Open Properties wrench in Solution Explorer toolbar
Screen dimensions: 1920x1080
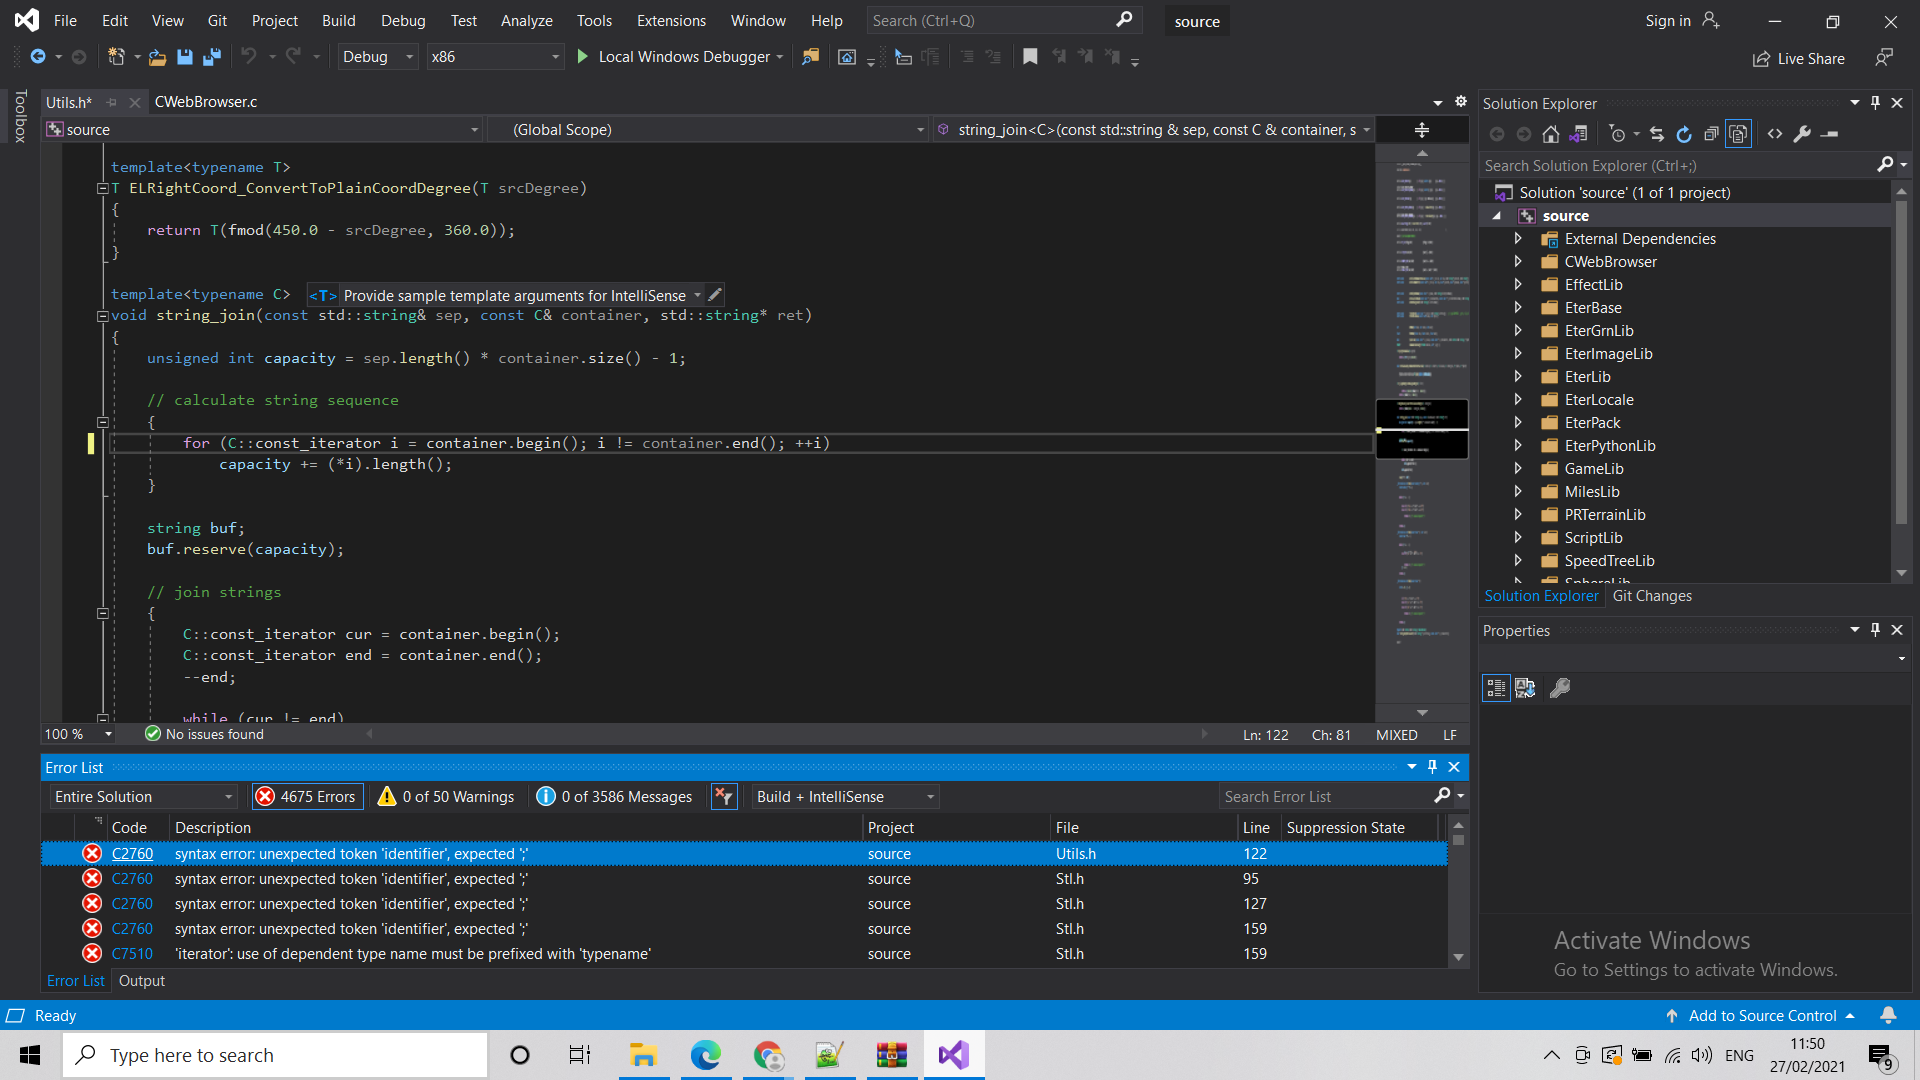pyautogui.click(x=1802, y=134)
